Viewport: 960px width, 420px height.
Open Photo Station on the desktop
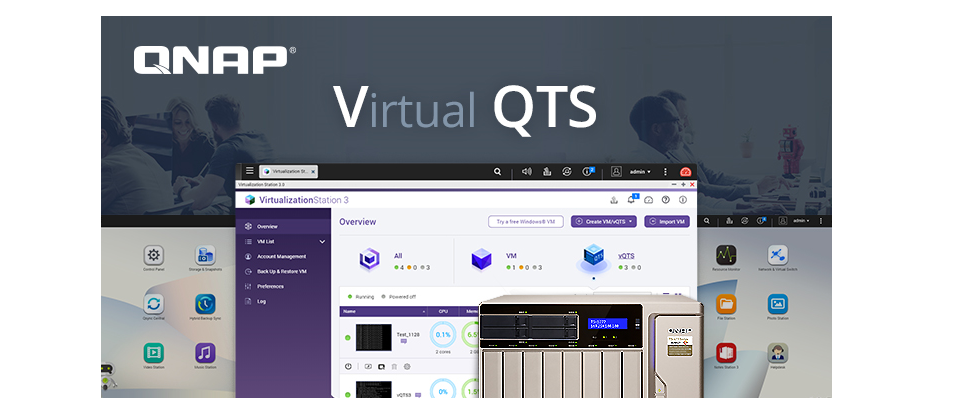tap(778, 307)
